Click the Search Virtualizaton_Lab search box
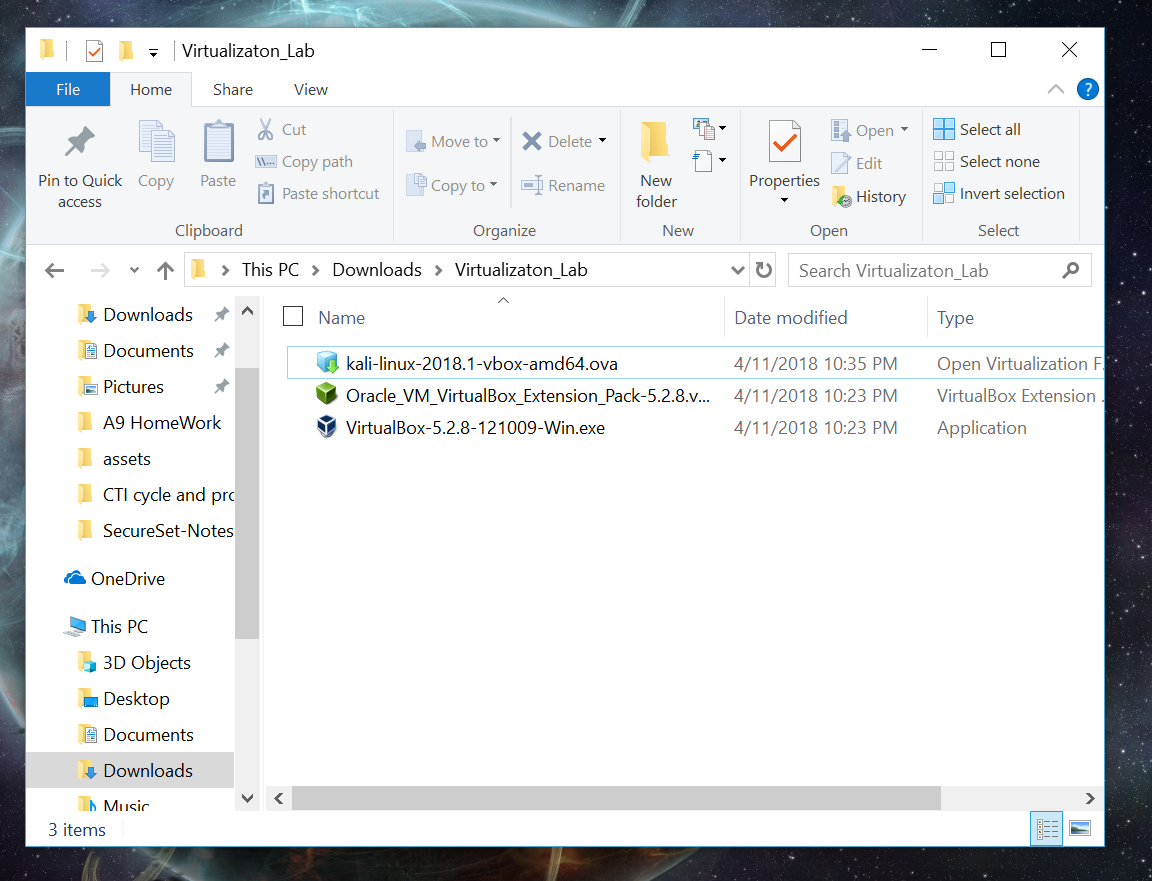Image resolution: width=1152 pixels, height=881 pixels. (x=925, y=270)
